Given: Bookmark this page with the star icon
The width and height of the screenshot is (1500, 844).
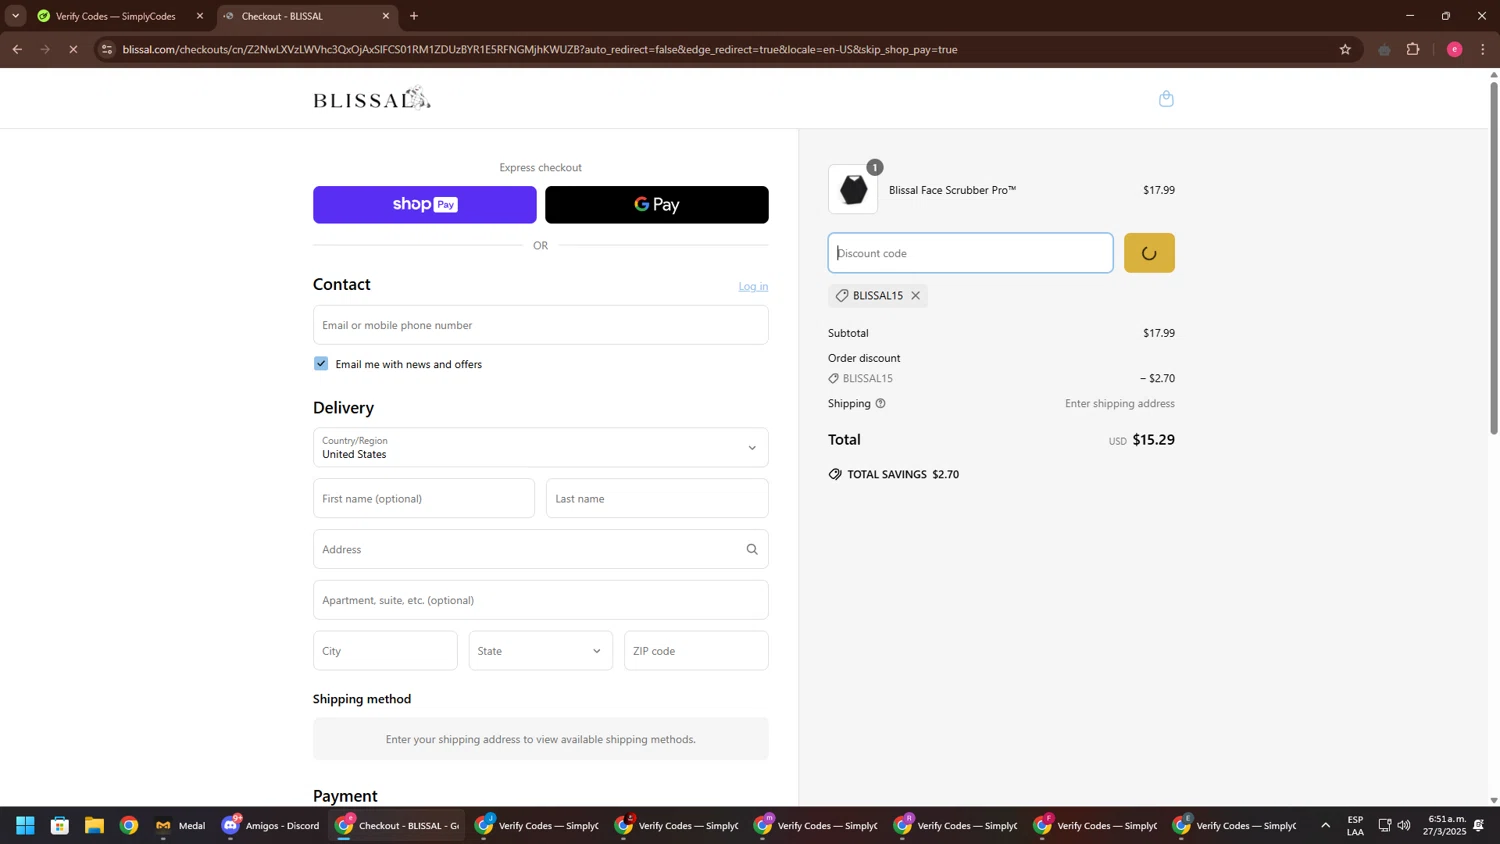Looking at the screenshot, I should pyautogui.click(x=1345, y=49).
